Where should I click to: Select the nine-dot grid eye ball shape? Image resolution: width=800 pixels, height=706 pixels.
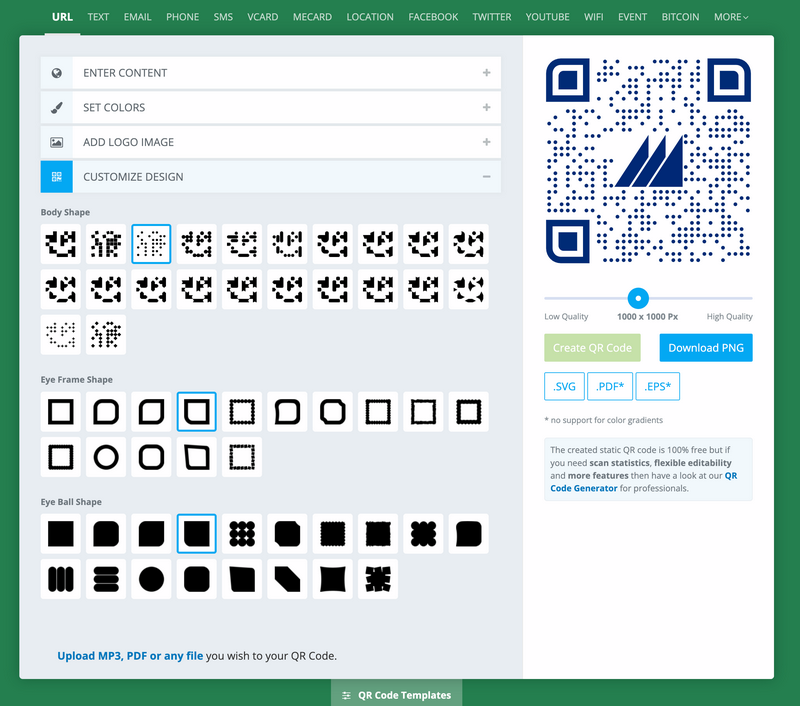click(x=241, y=533)
